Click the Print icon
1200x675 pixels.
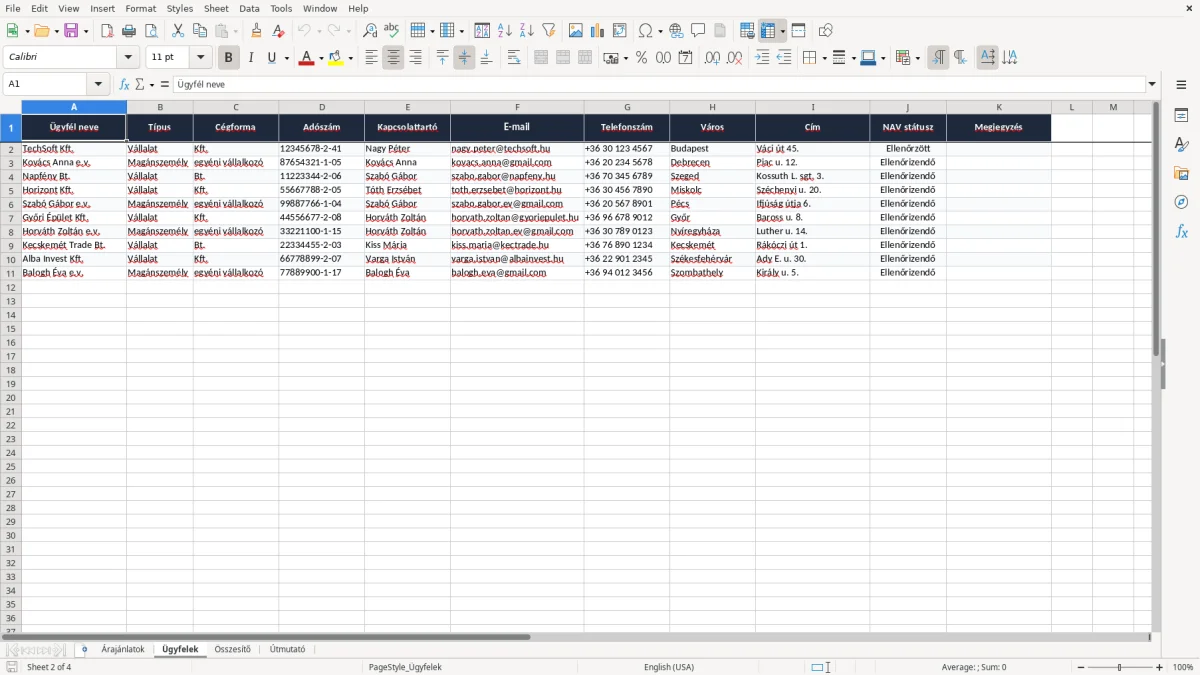tap(129, 31)
